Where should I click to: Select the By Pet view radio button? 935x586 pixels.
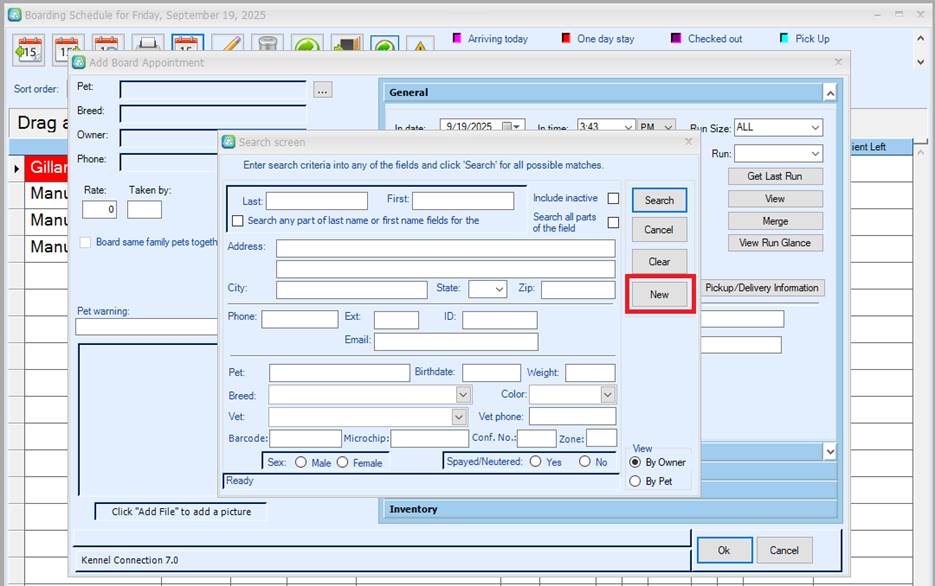click(x=635, y=481)
